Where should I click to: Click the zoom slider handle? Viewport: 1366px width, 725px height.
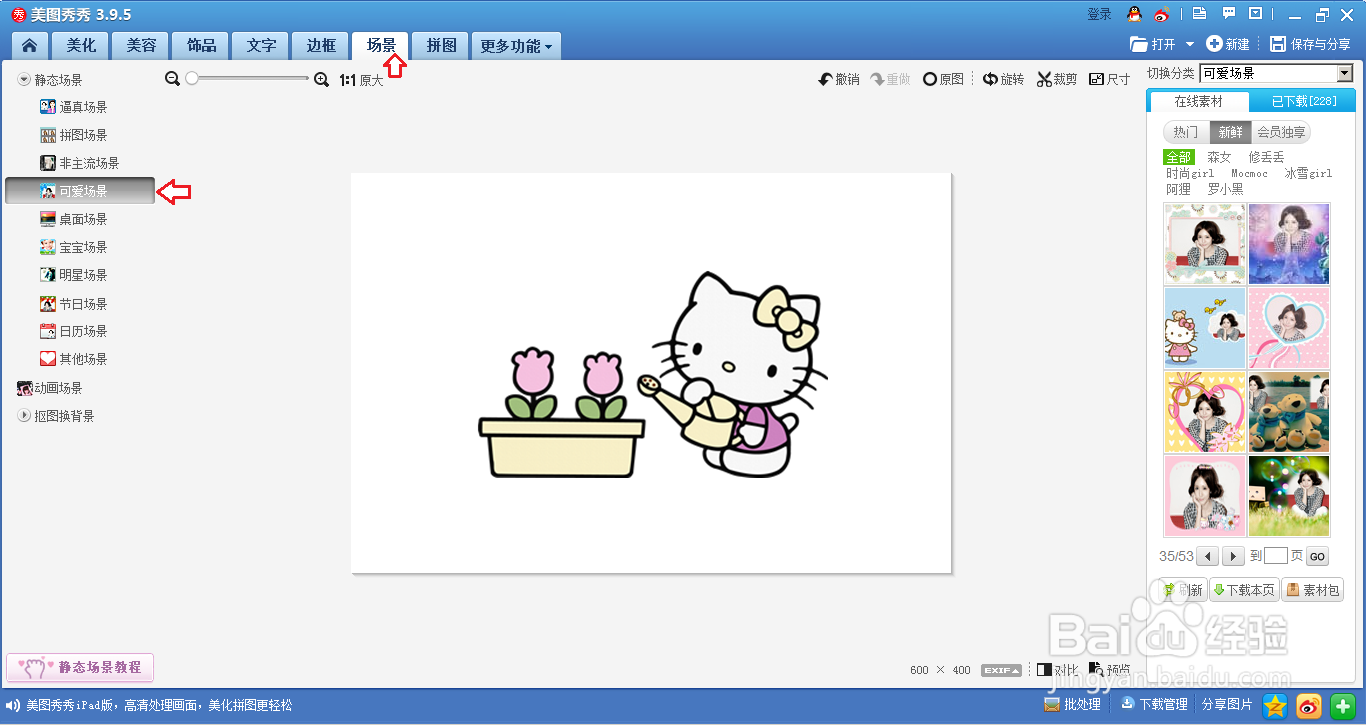pyautogui.click(x=192, y=78)
